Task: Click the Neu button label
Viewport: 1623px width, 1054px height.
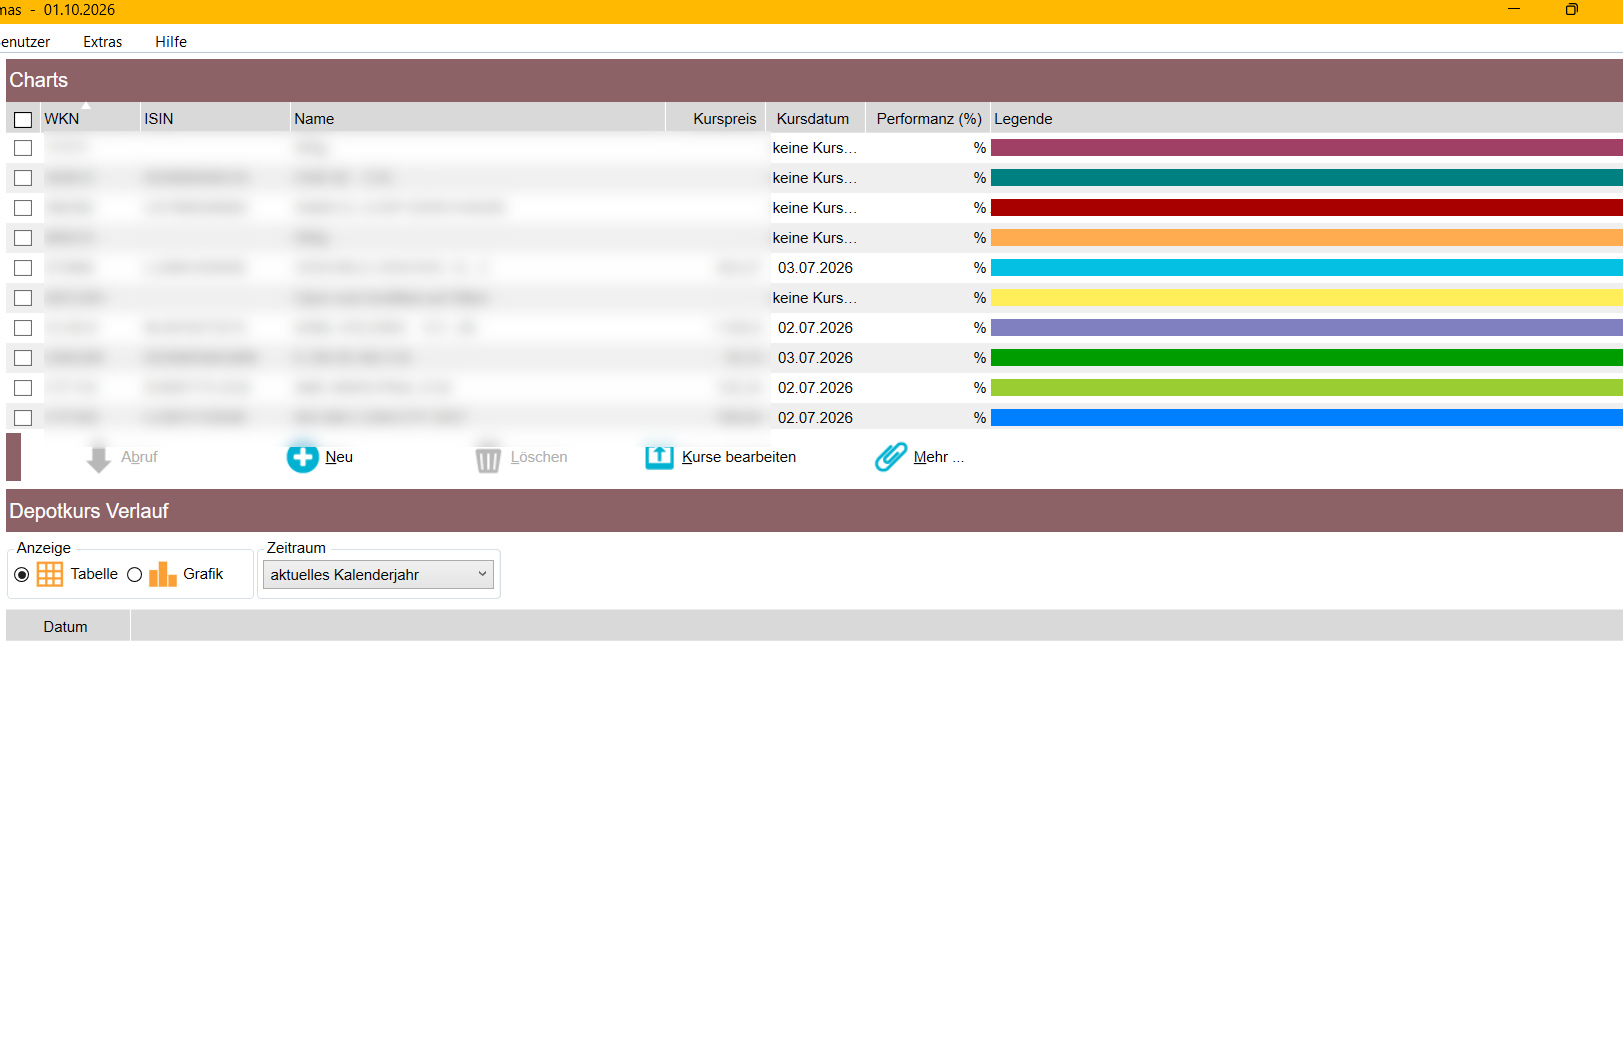Action: pyautogui.click(x=339, y=457)
